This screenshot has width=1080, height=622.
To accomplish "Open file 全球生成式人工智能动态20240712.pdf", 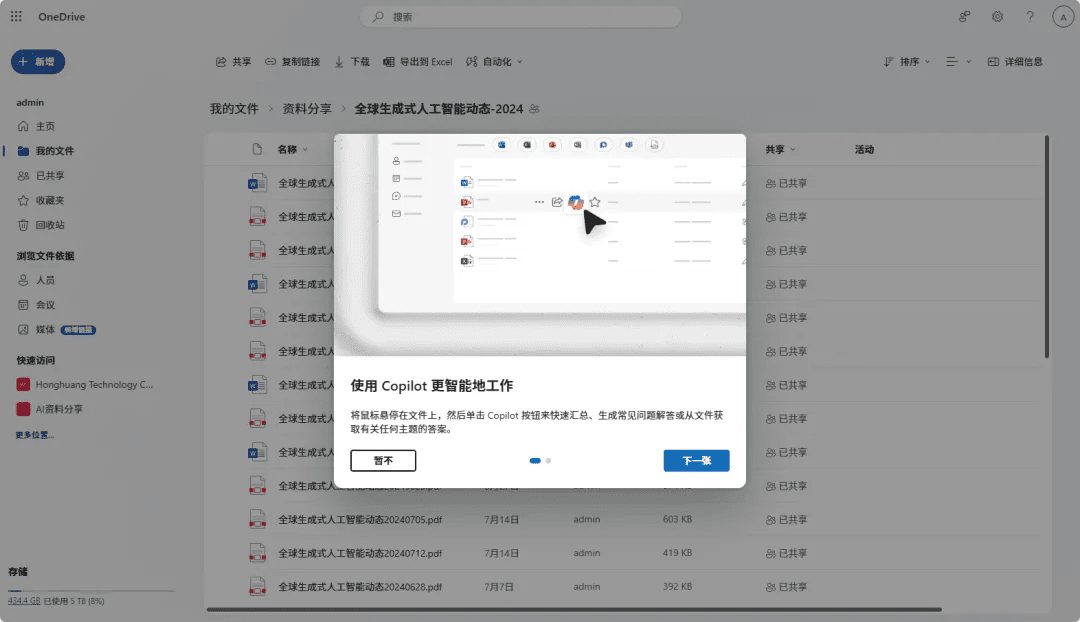I will click(x=360, y=553).
